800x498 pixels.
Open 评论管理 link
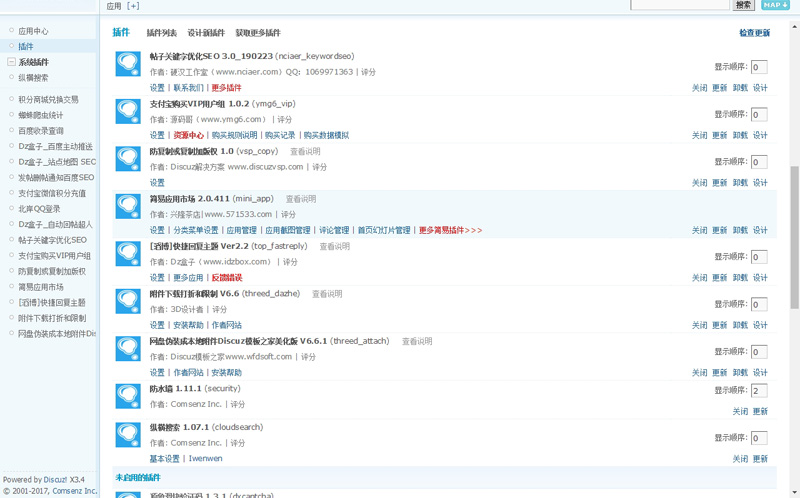point(334,230)
